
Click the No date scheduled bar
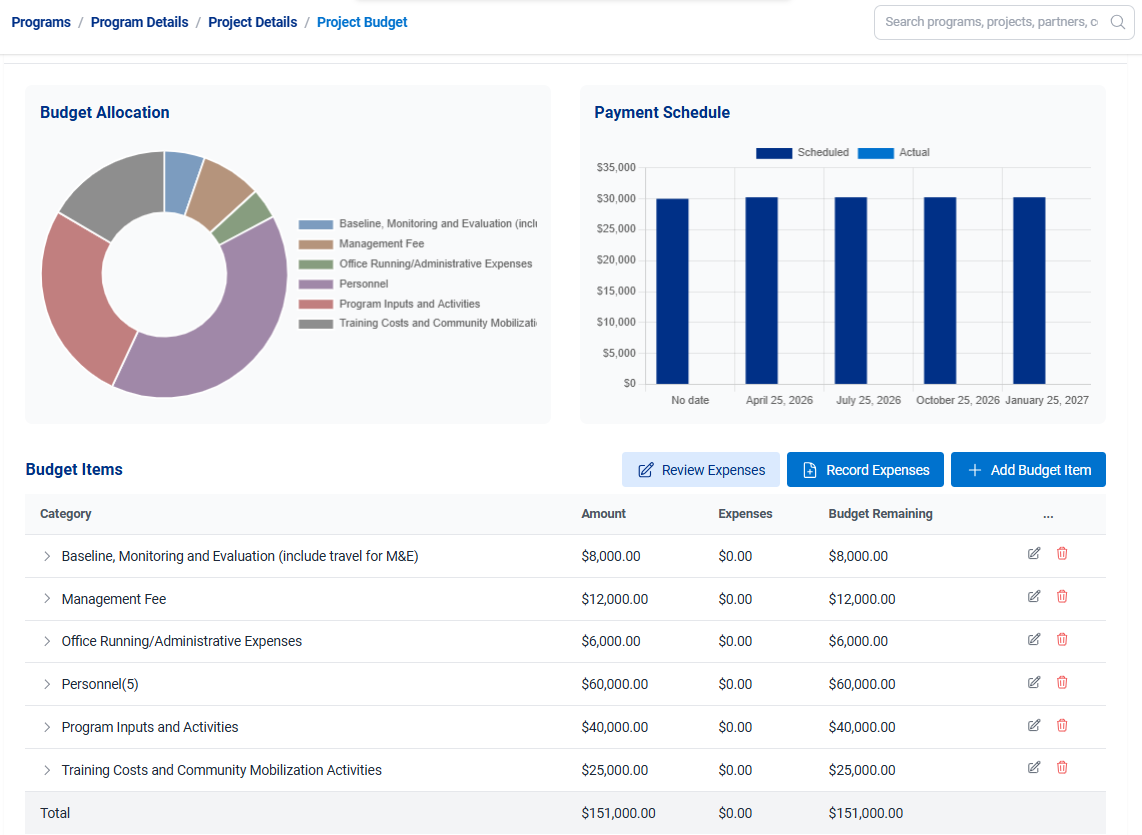[x=672, y=291]
